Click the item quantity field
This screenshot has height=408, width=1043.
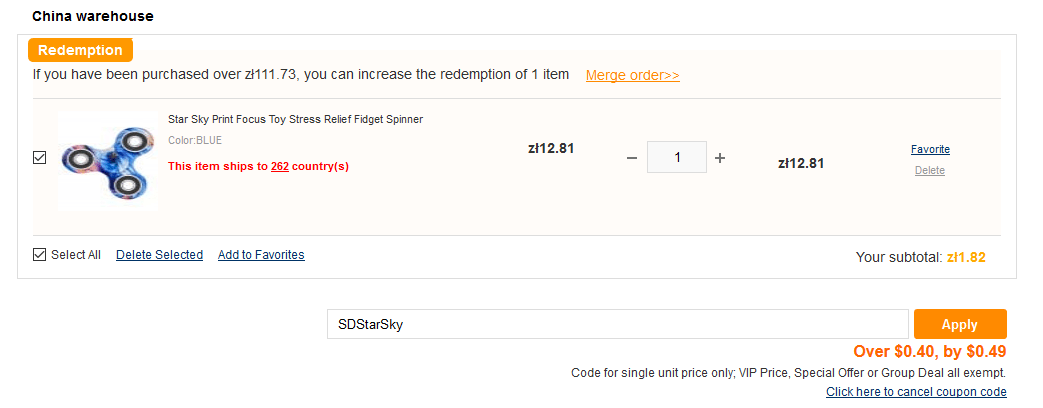677,157
